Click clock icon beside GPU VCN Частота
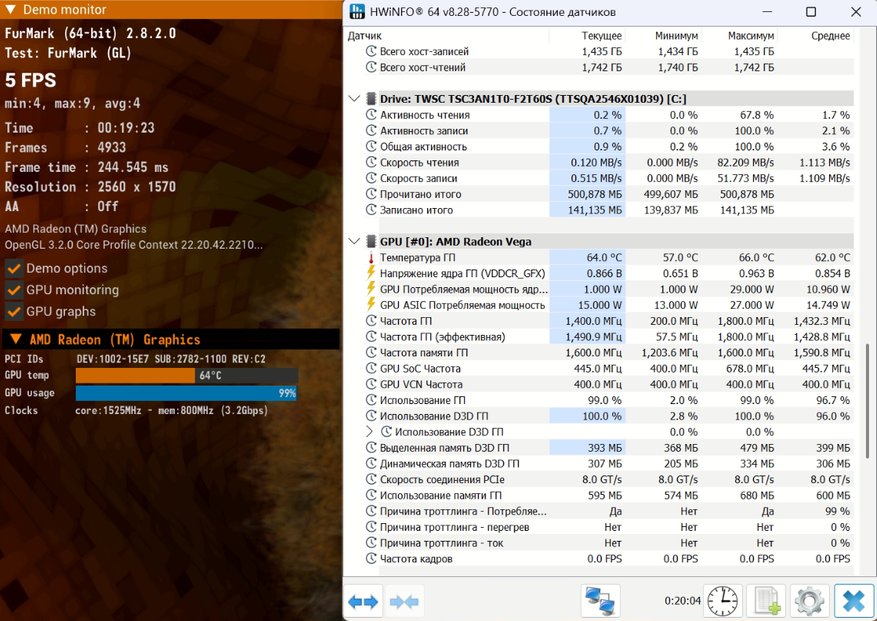Viewport: 877px width, 621px height. pyautogui.click(x=371, y=384)
